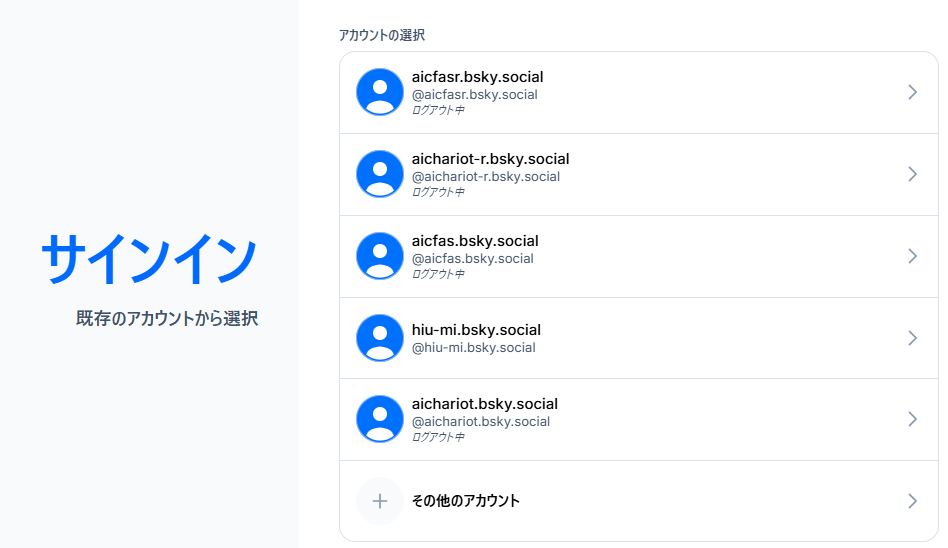This screenshot has width=948, height=548.
Task: Click the avatar icon for aichariot-r.bsky.social
Action: pyautogui.click(x=380, y=174)
